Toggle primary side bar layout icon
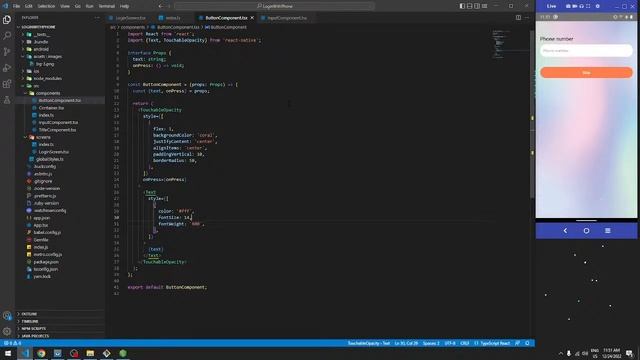The image size is (640, 360). [x=462, y=6]
